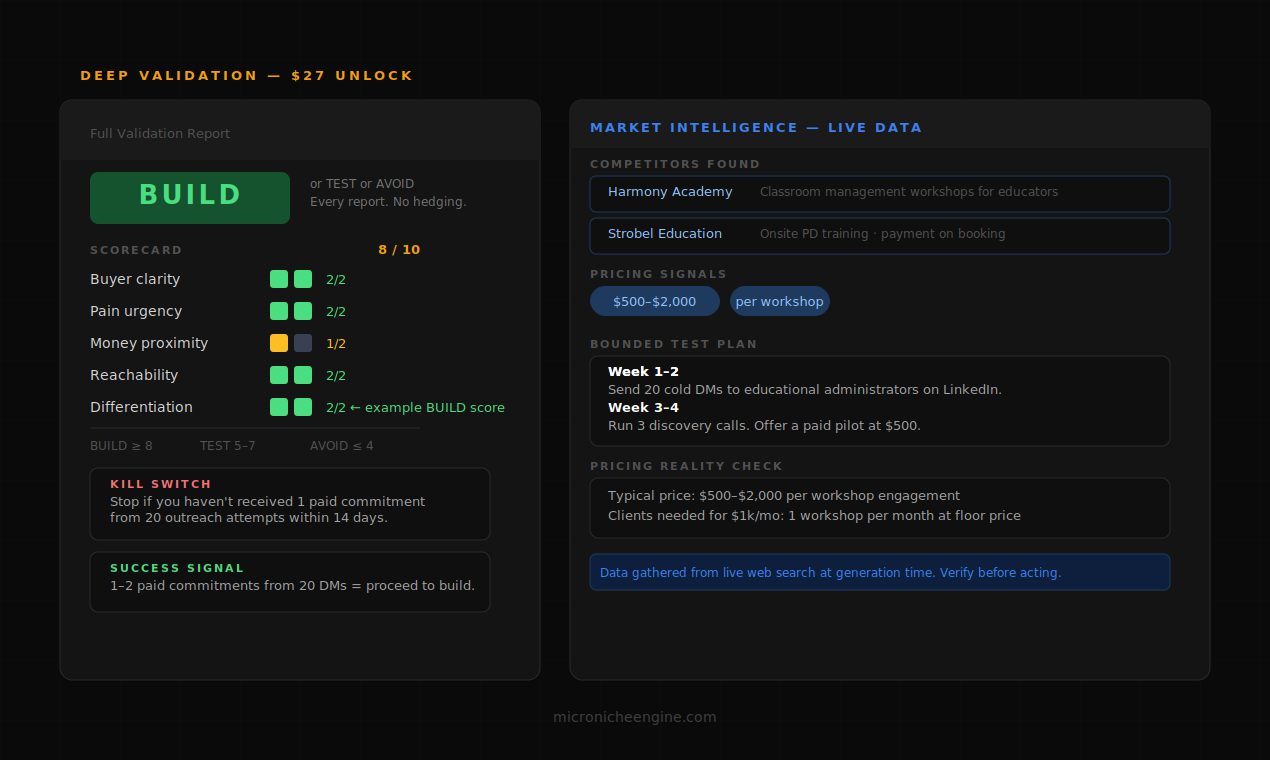Click the Pain urgency label

click(136, 311)
